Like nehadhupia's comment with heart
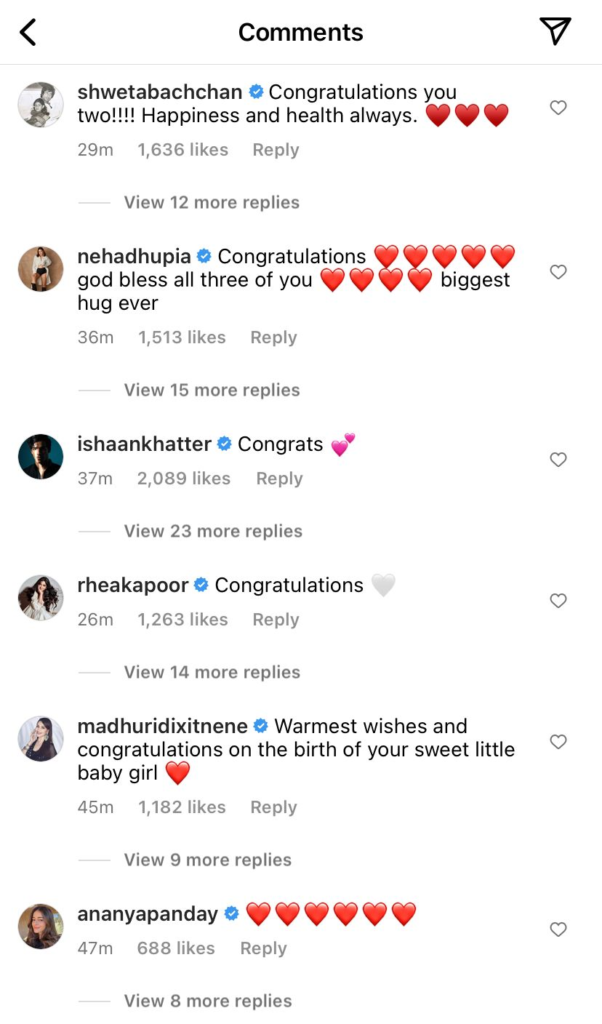Image resolution: width=602 pixels, height=1024 pixels. click(559, 272)
